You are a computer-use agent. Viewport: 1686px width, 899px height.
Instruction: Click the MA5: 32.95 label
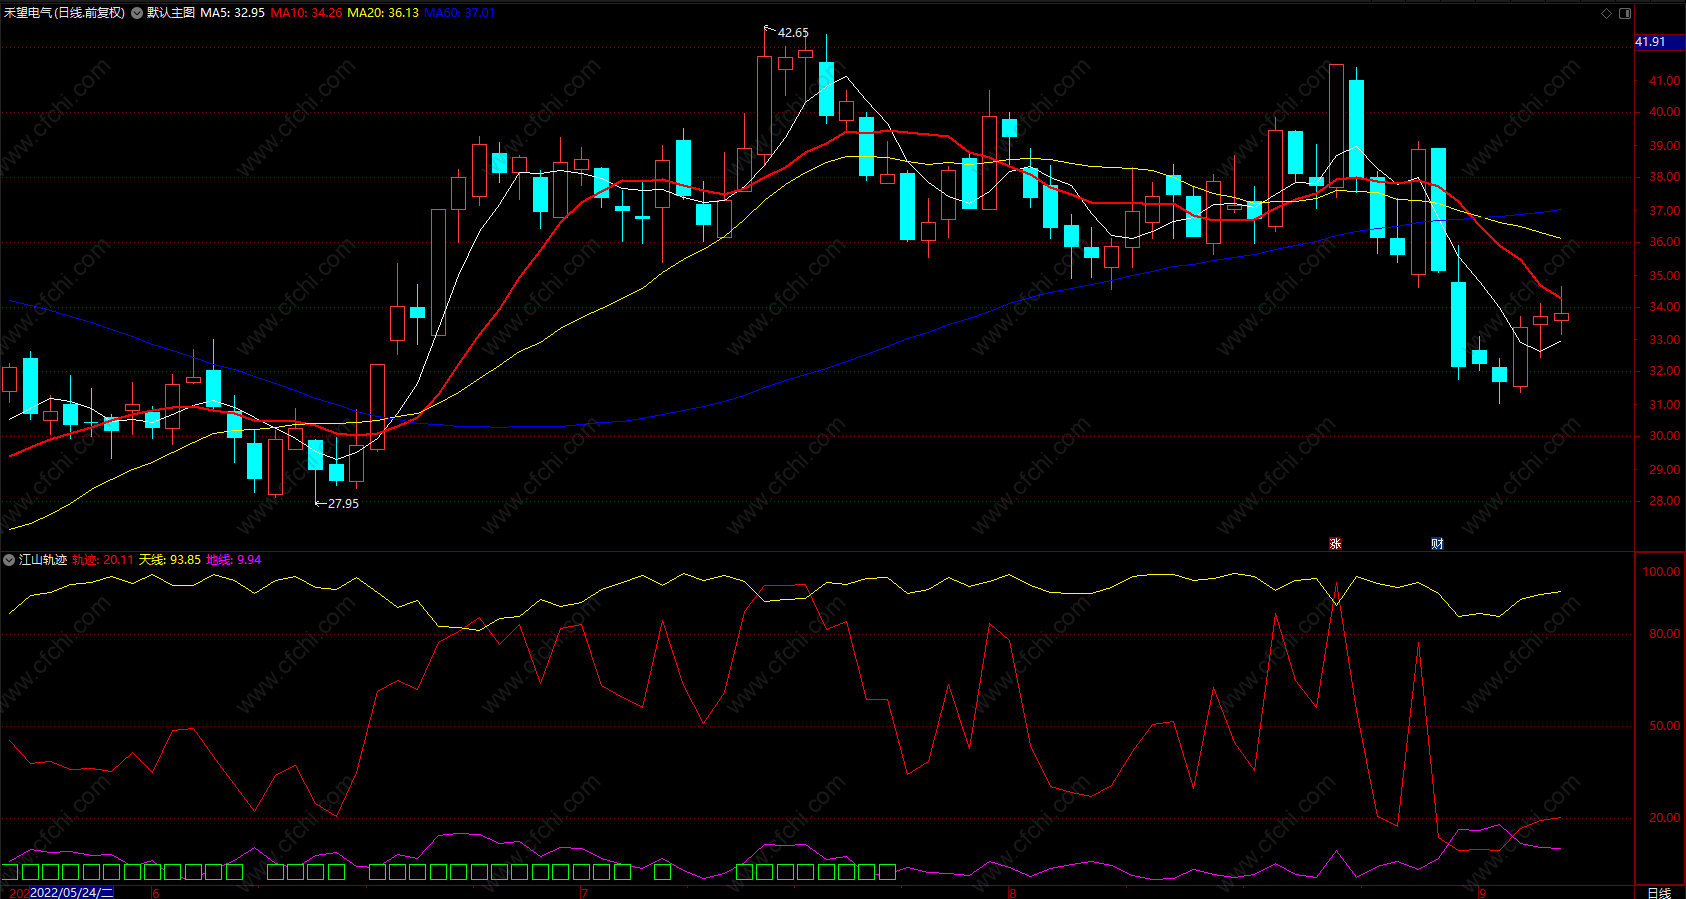click(233, 13)
